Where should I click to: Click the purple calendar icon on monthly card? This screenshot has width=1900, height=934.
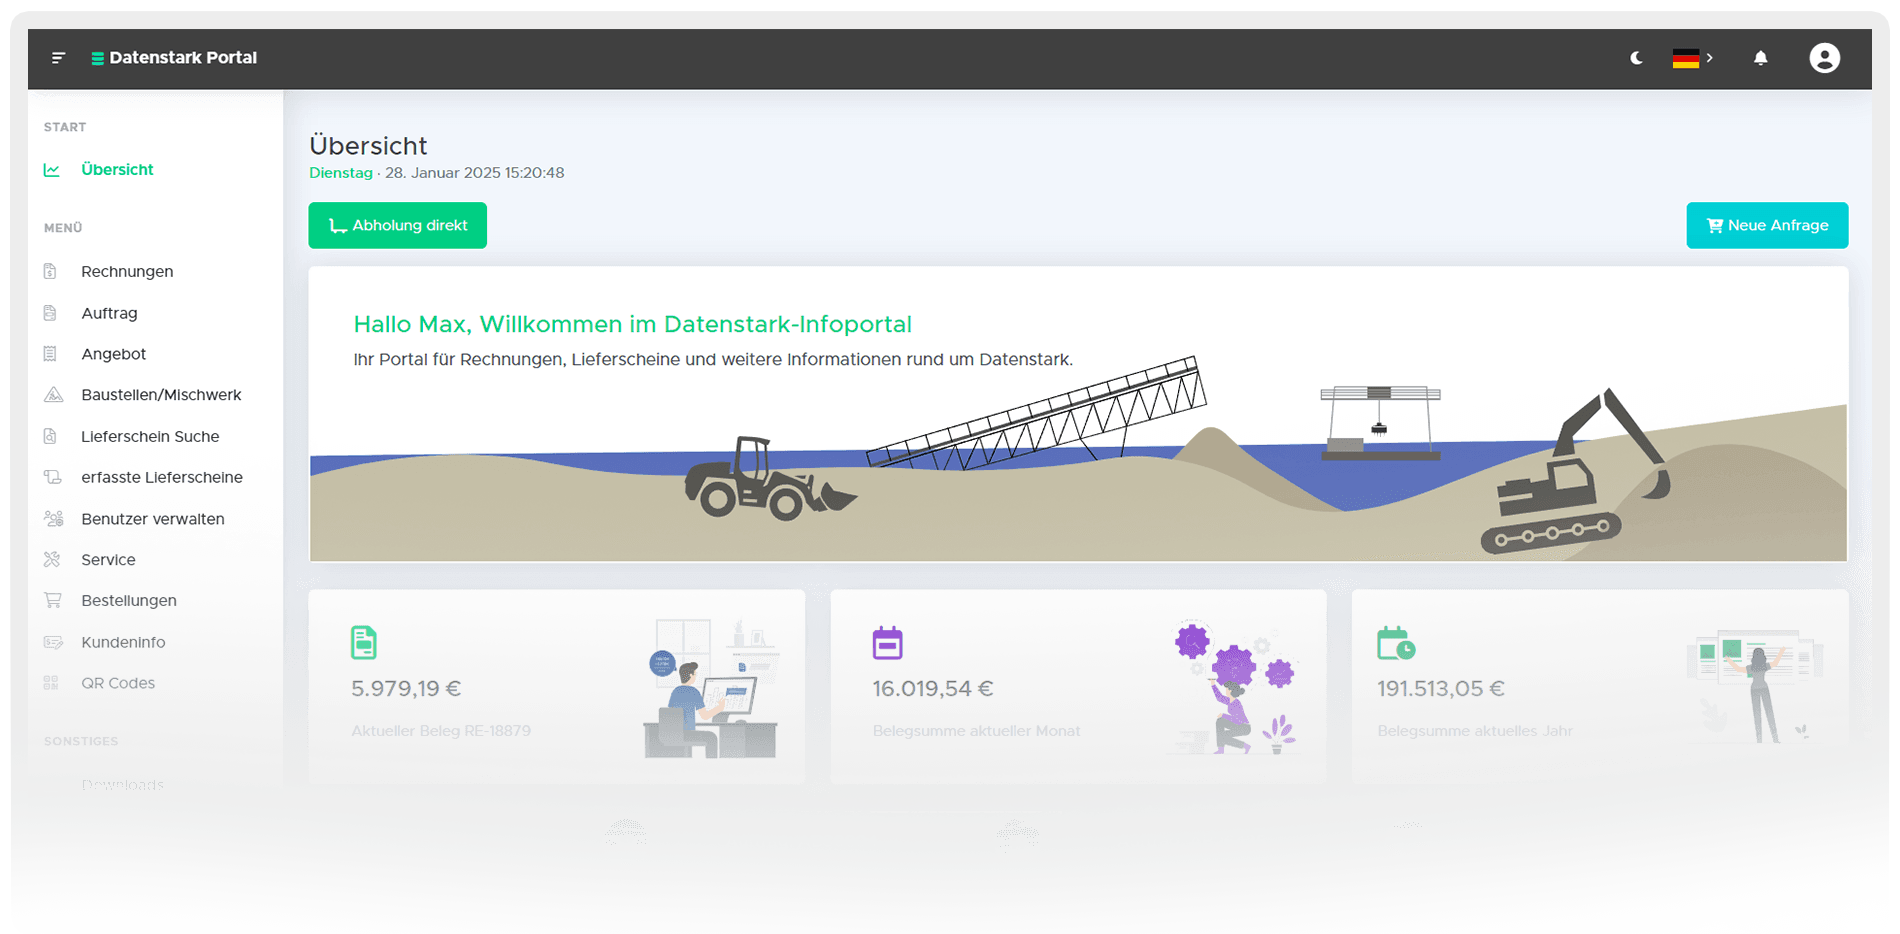887,642
